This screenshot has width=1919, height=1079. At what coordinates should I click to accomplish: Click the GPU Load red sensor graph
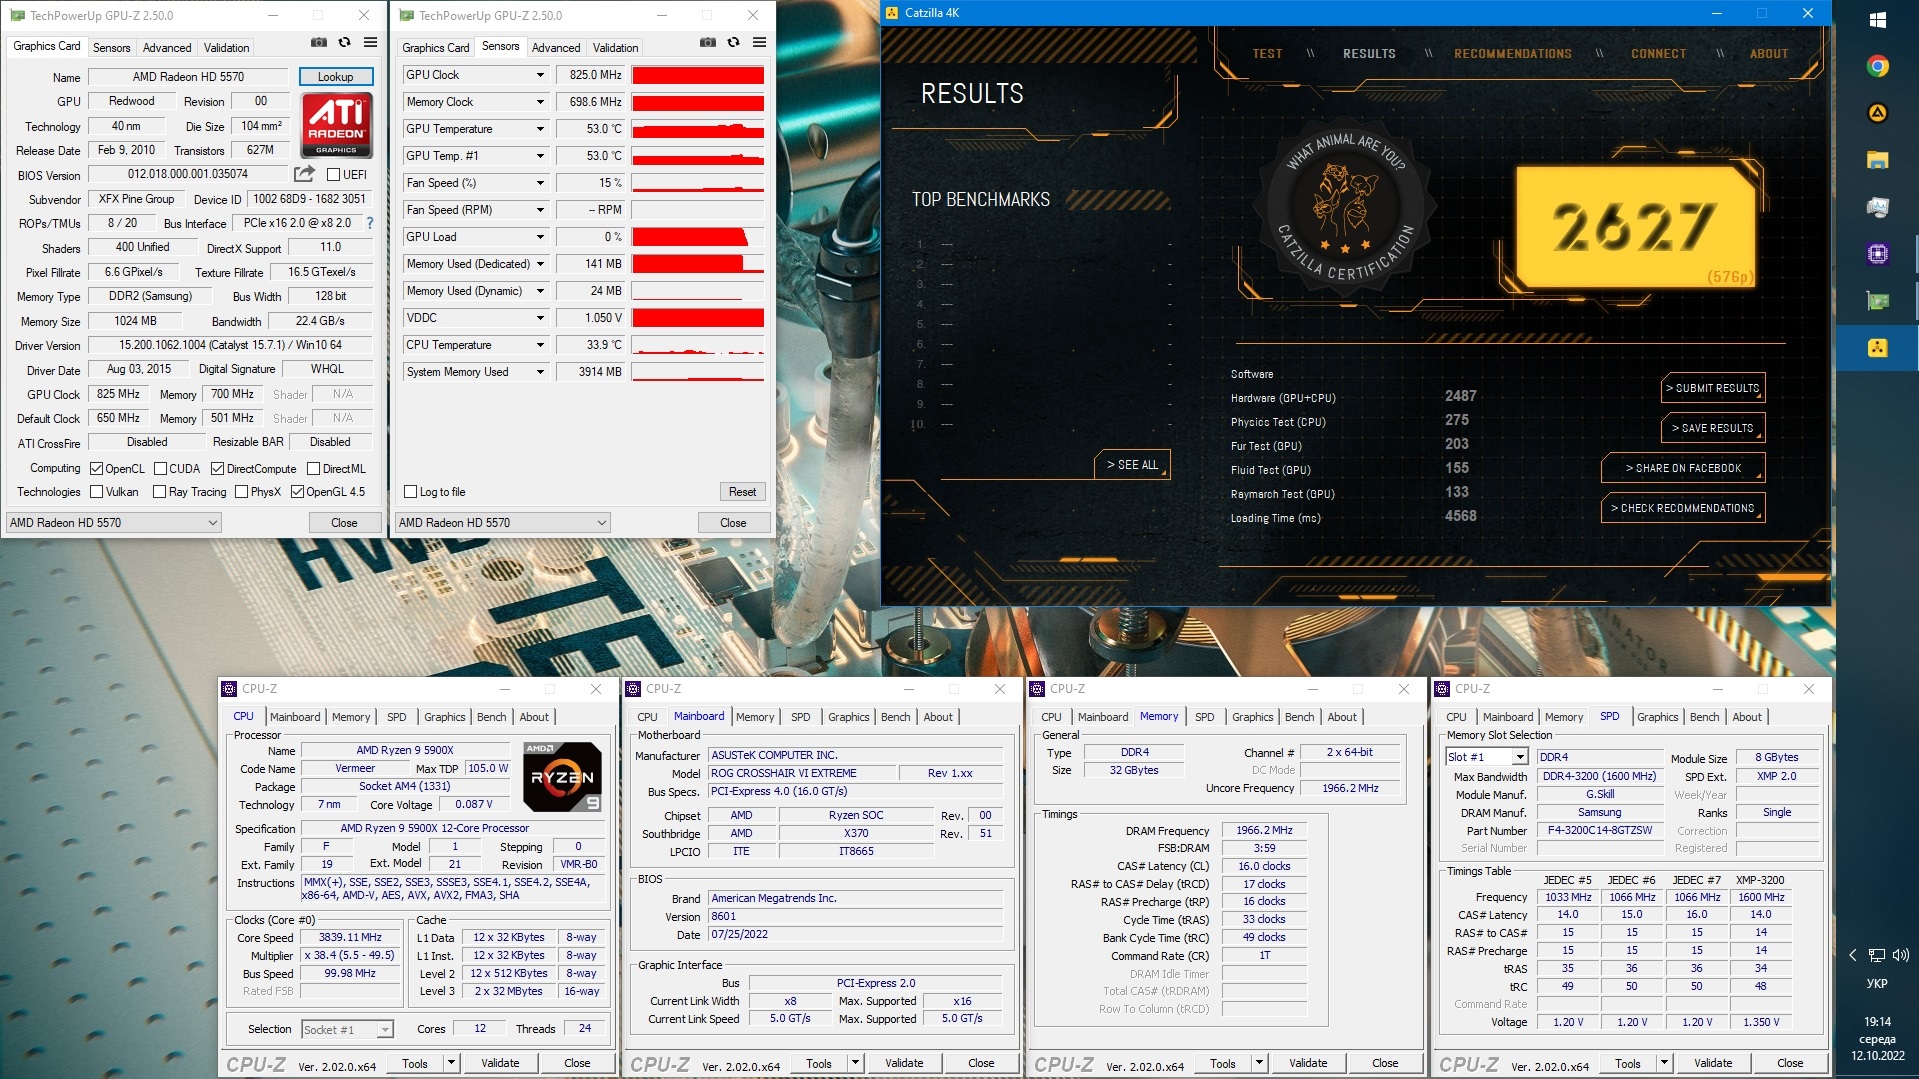click(698, 237)
